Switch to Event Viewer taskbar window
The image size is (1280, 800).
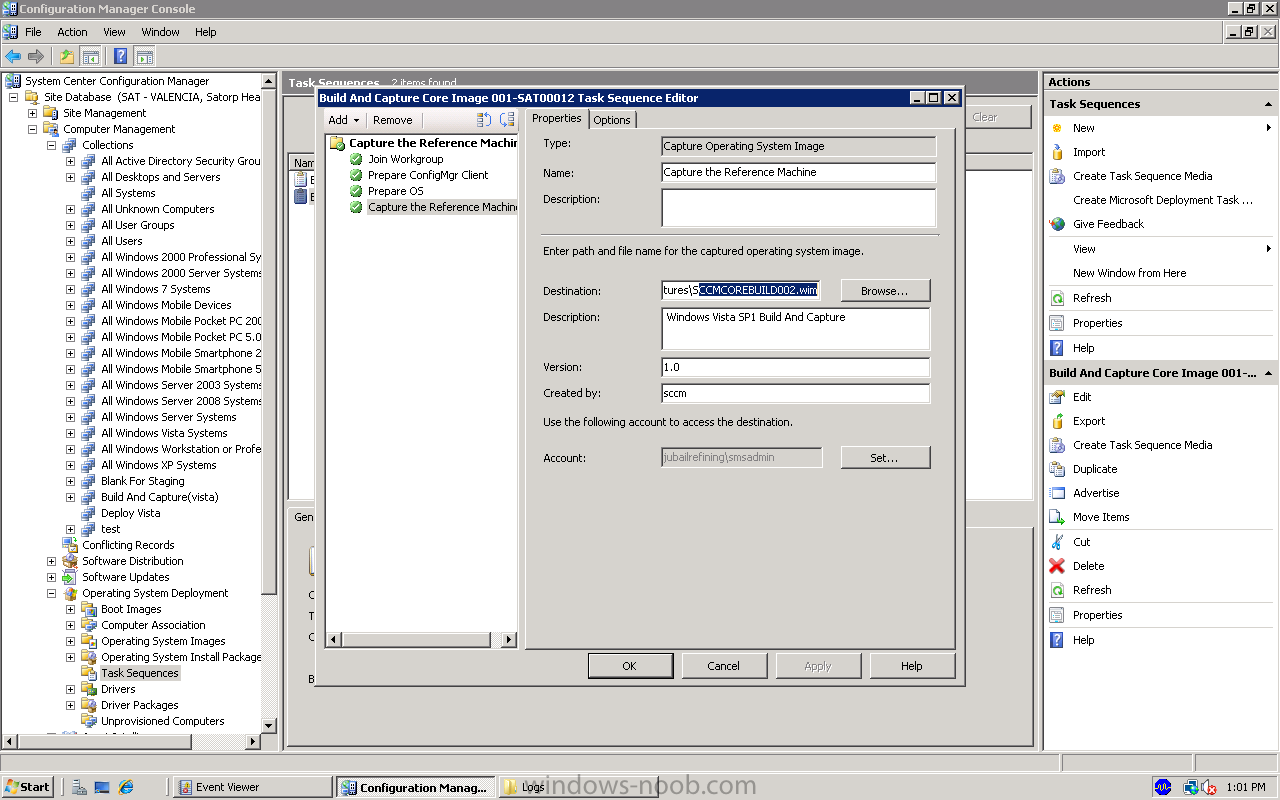pos(253,787)
